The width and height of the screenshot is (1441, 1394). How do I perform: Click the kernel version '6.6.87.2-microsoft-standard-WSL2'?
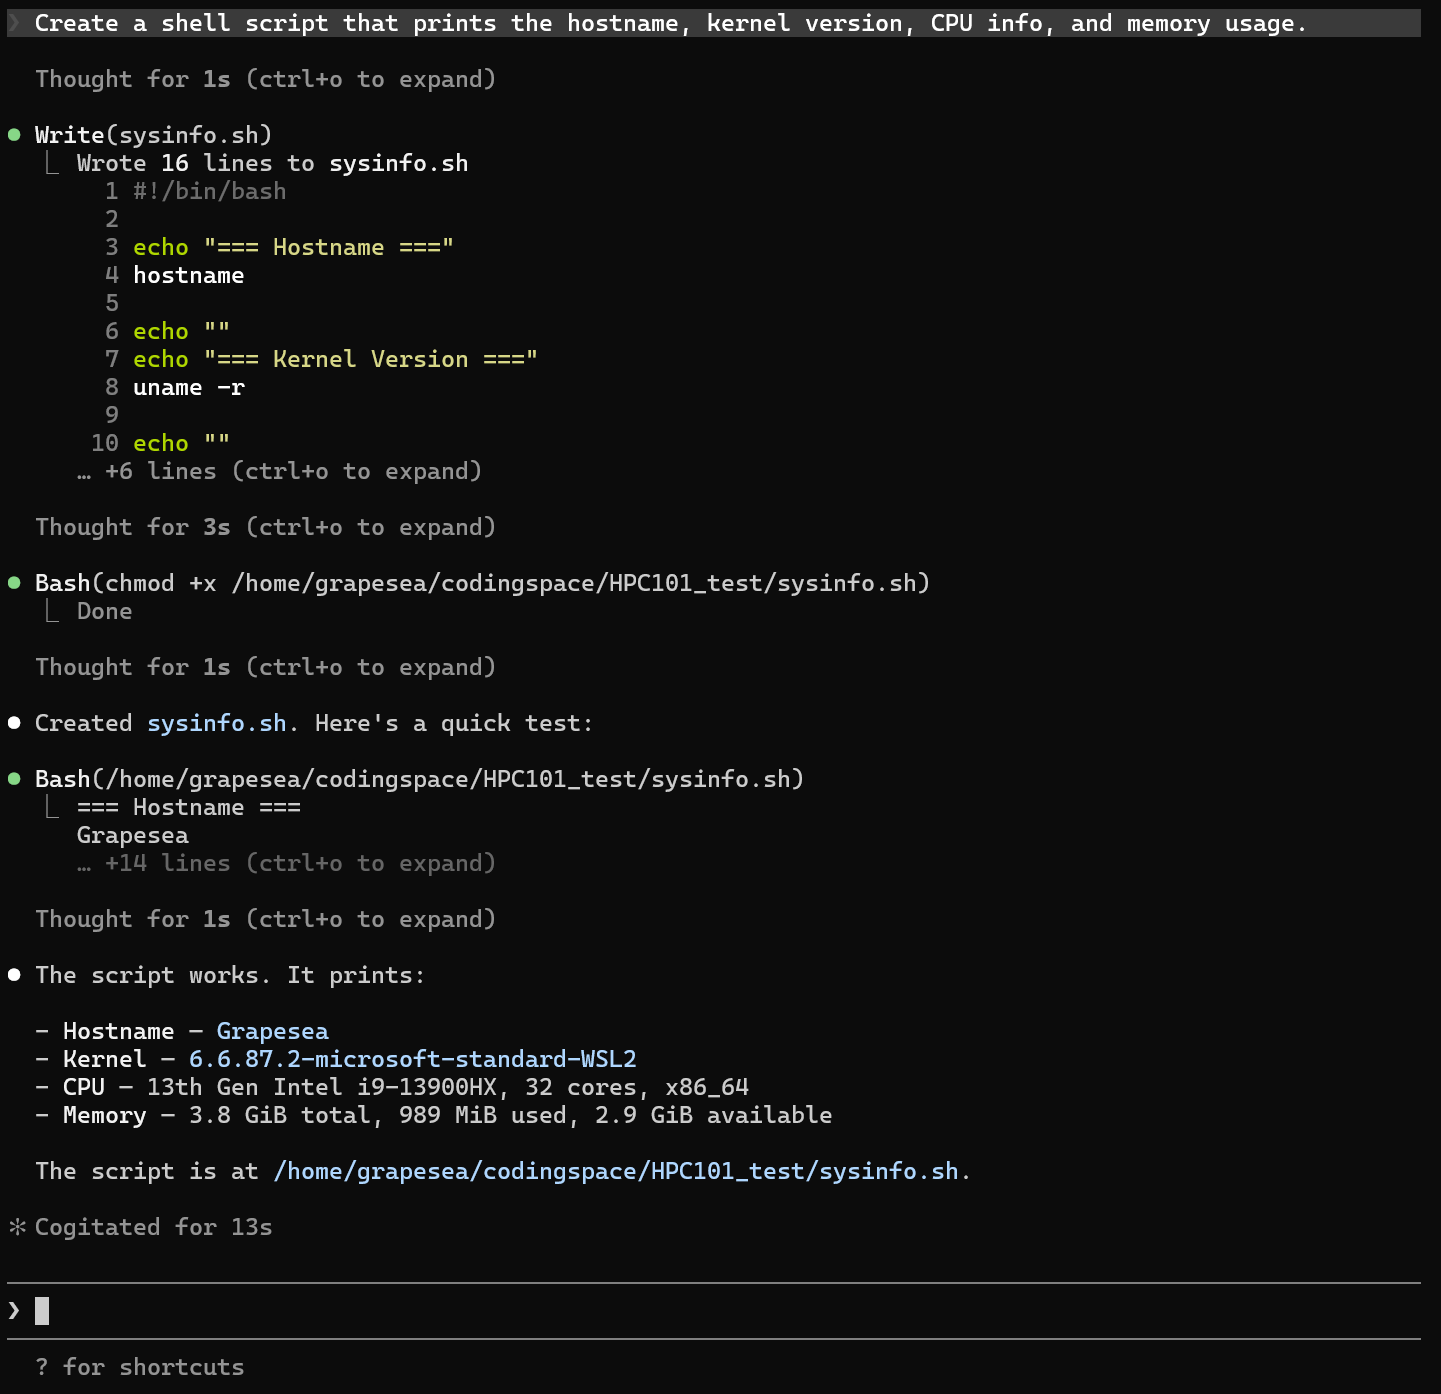pos(413,1059)
